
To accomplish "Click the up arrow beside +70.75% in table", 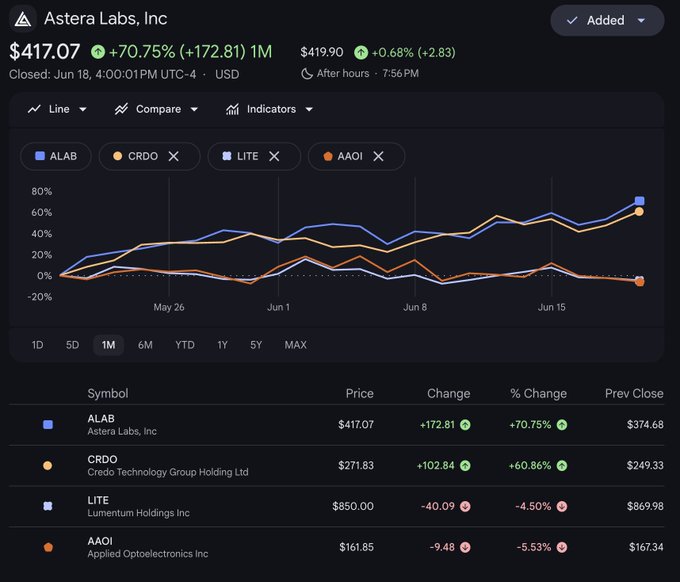I will click(562, 425).
